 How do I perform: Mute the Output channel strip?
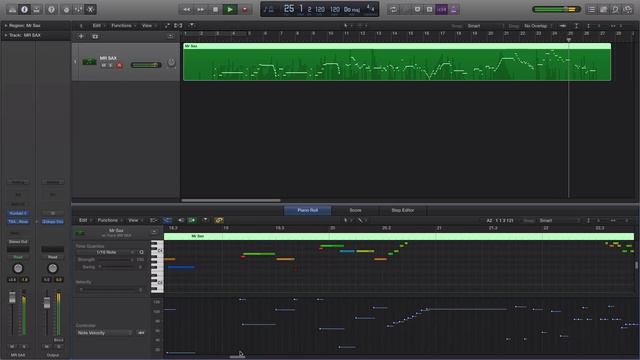[x=47, y=347]
